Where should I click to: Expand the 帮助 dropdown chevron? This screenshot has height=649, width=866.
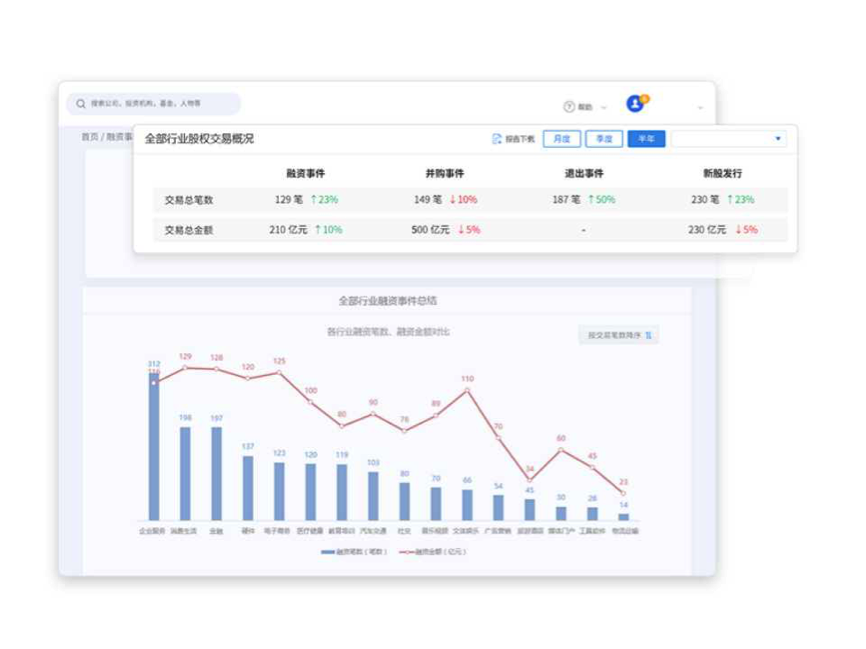coord(604,107)
